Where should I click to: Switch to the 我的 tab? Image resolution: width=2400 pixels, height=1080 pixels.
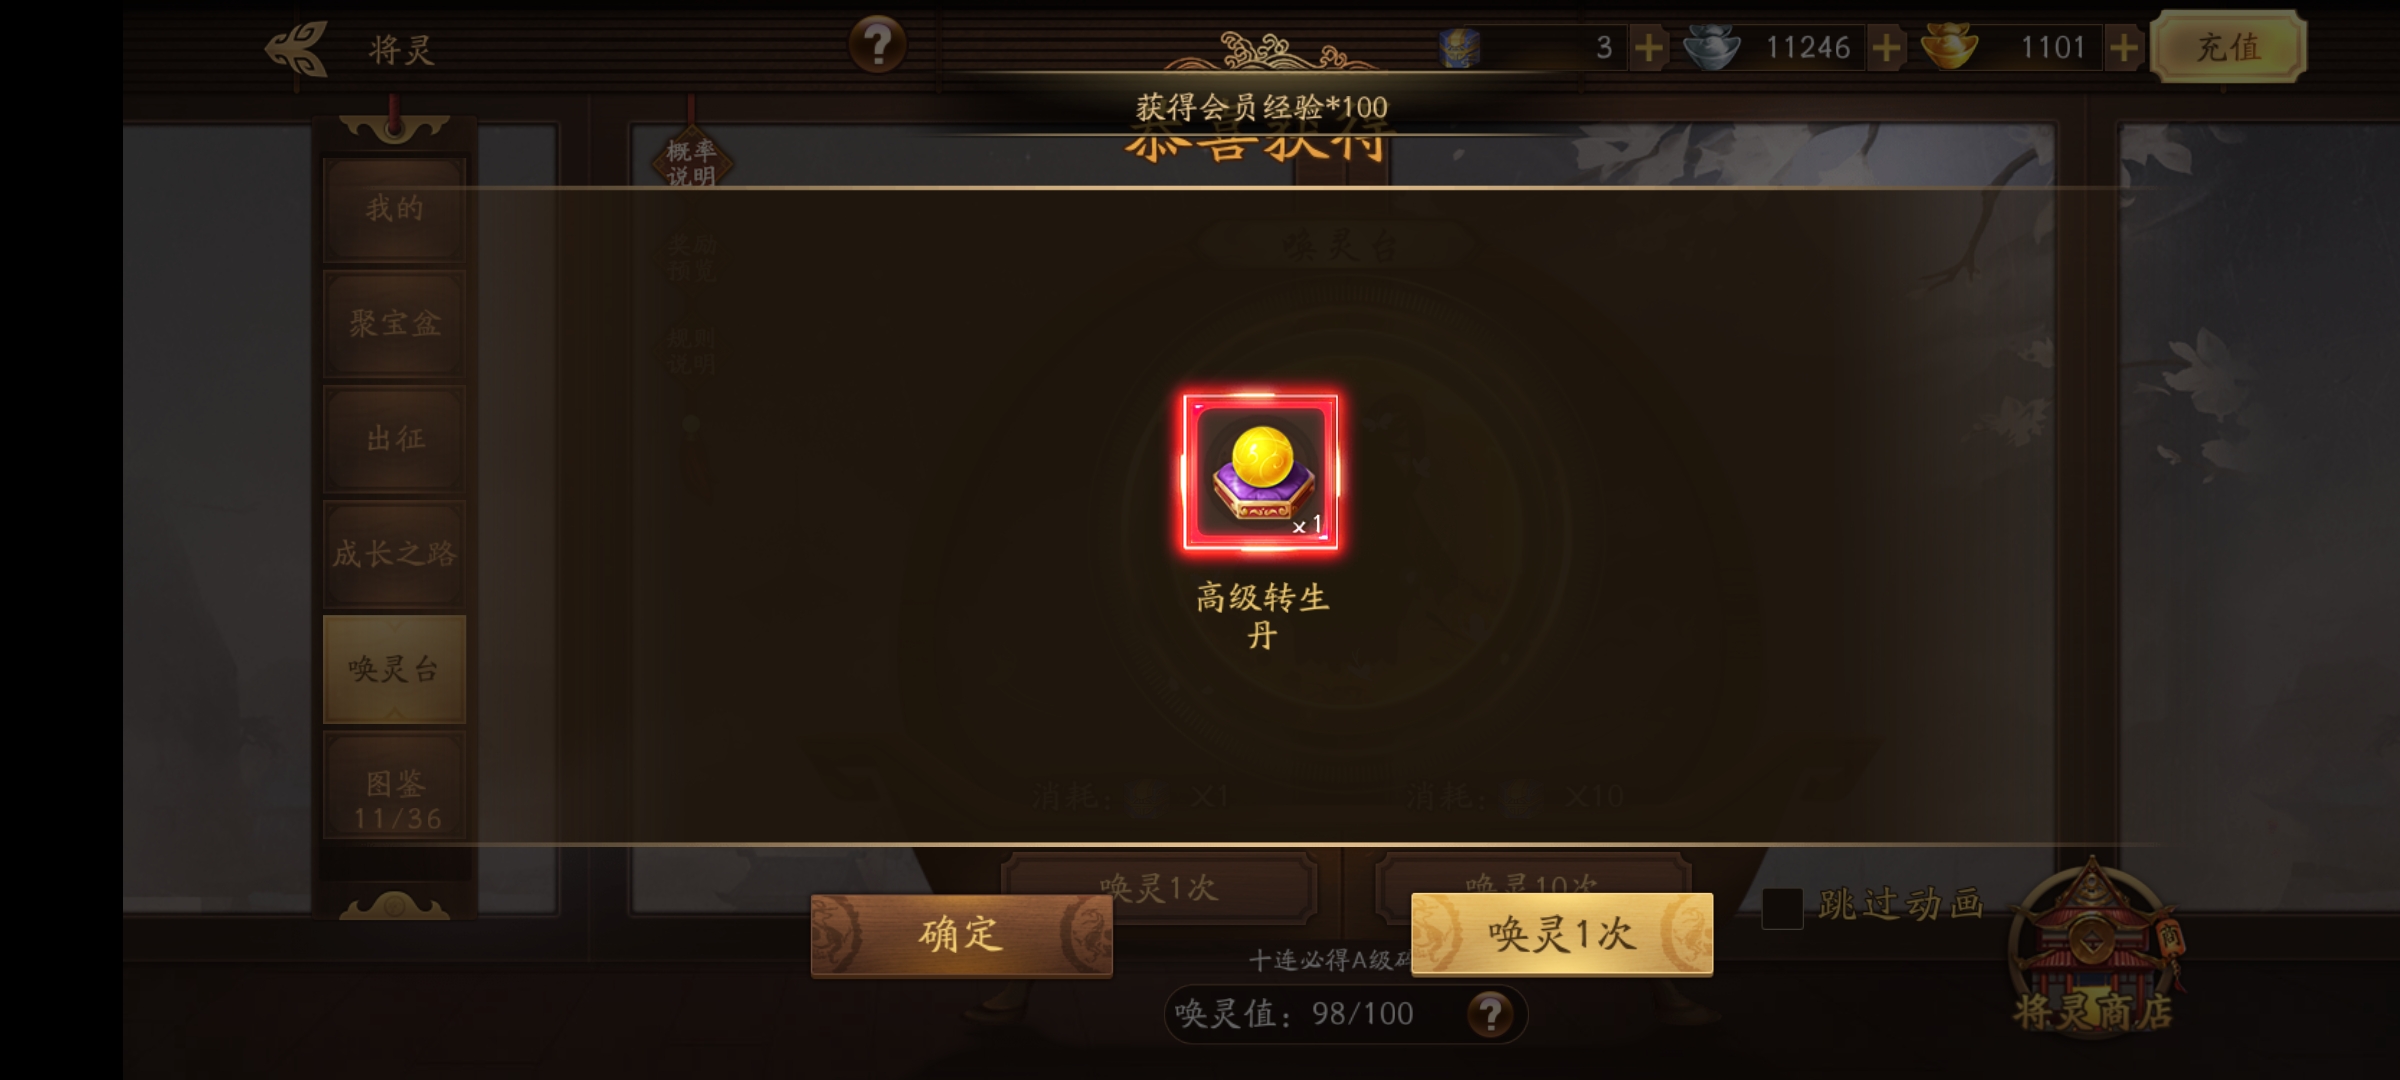[394, 209]
